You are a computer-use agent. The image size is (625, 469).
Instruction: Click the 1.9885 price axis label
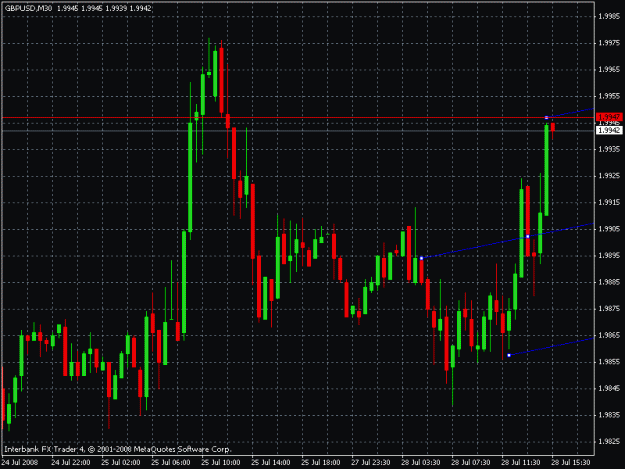[x=609, y=282]
